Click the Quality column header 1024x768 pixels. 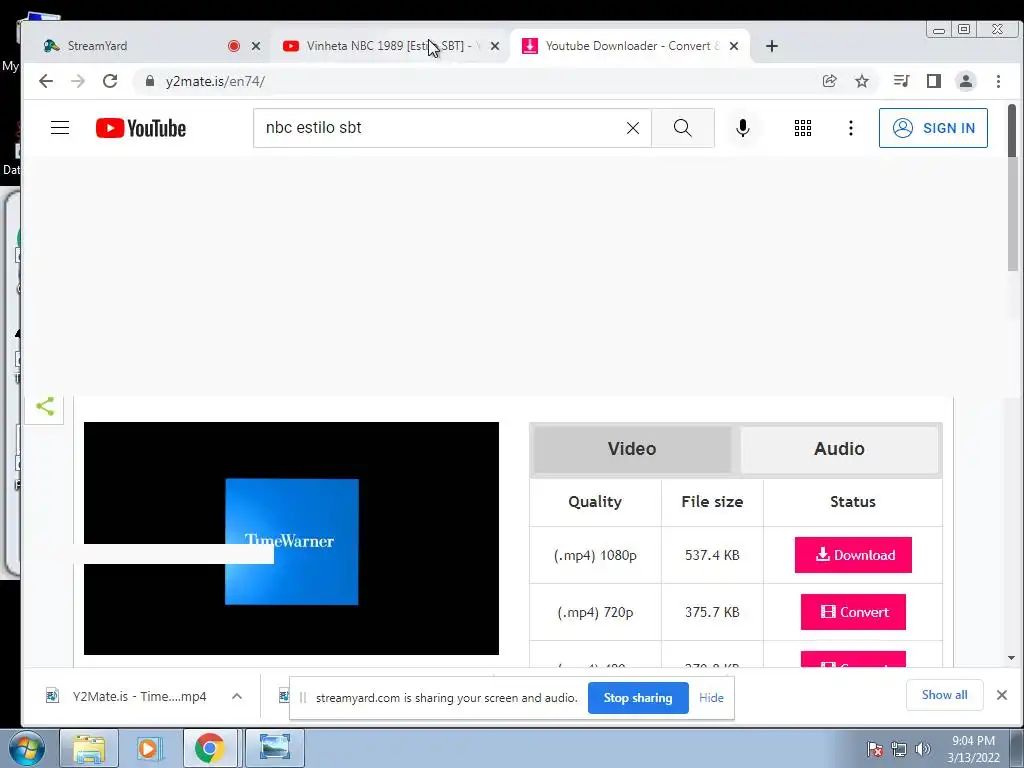(595, 502)
